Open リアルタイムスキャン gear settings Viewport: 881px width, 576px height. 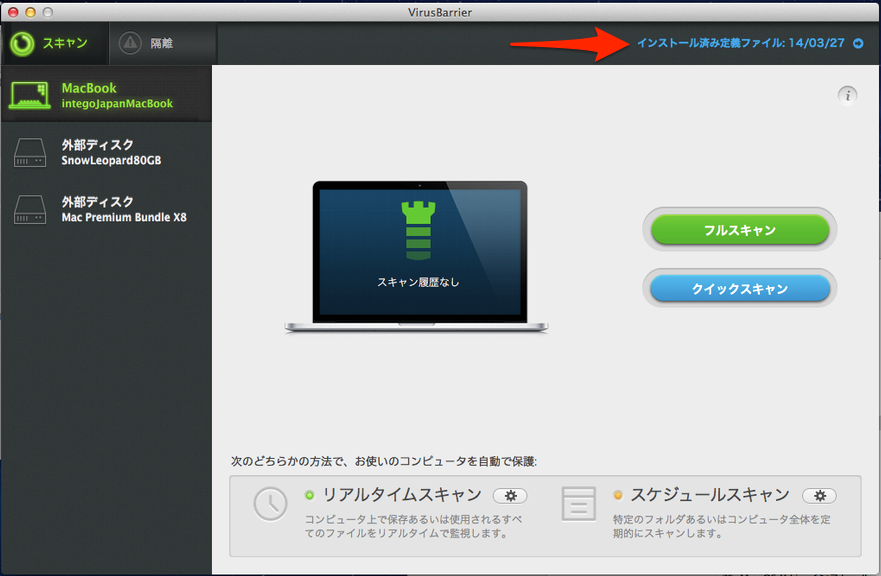point(510,496)
